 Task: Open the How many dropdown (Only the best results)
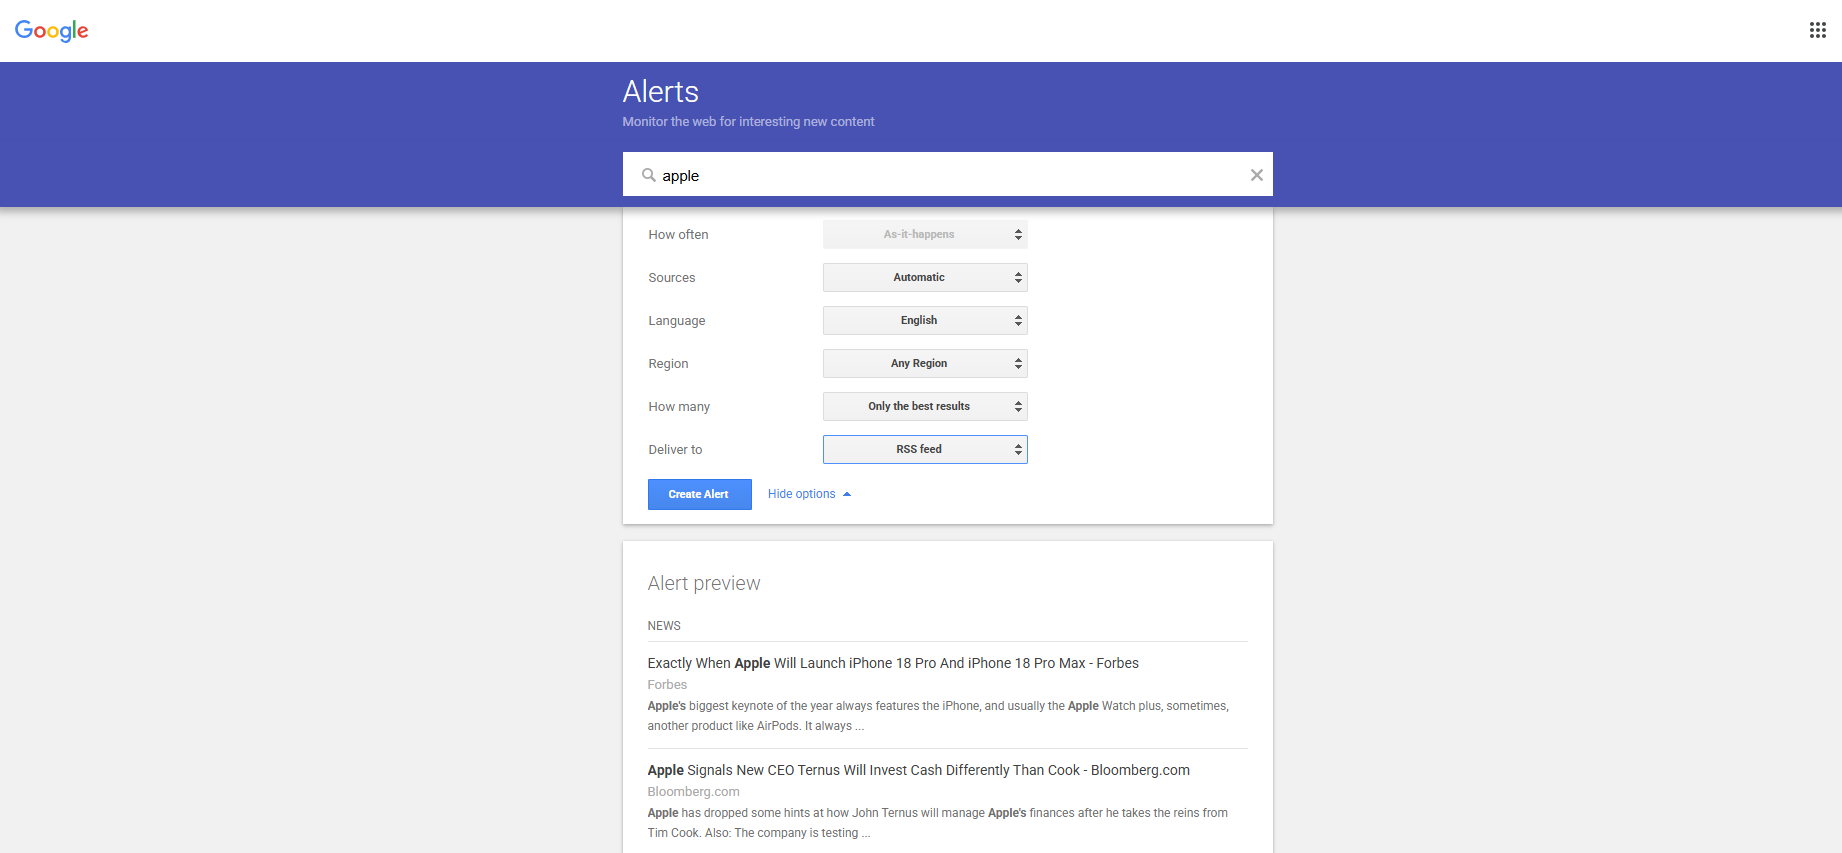coord(925,406)
